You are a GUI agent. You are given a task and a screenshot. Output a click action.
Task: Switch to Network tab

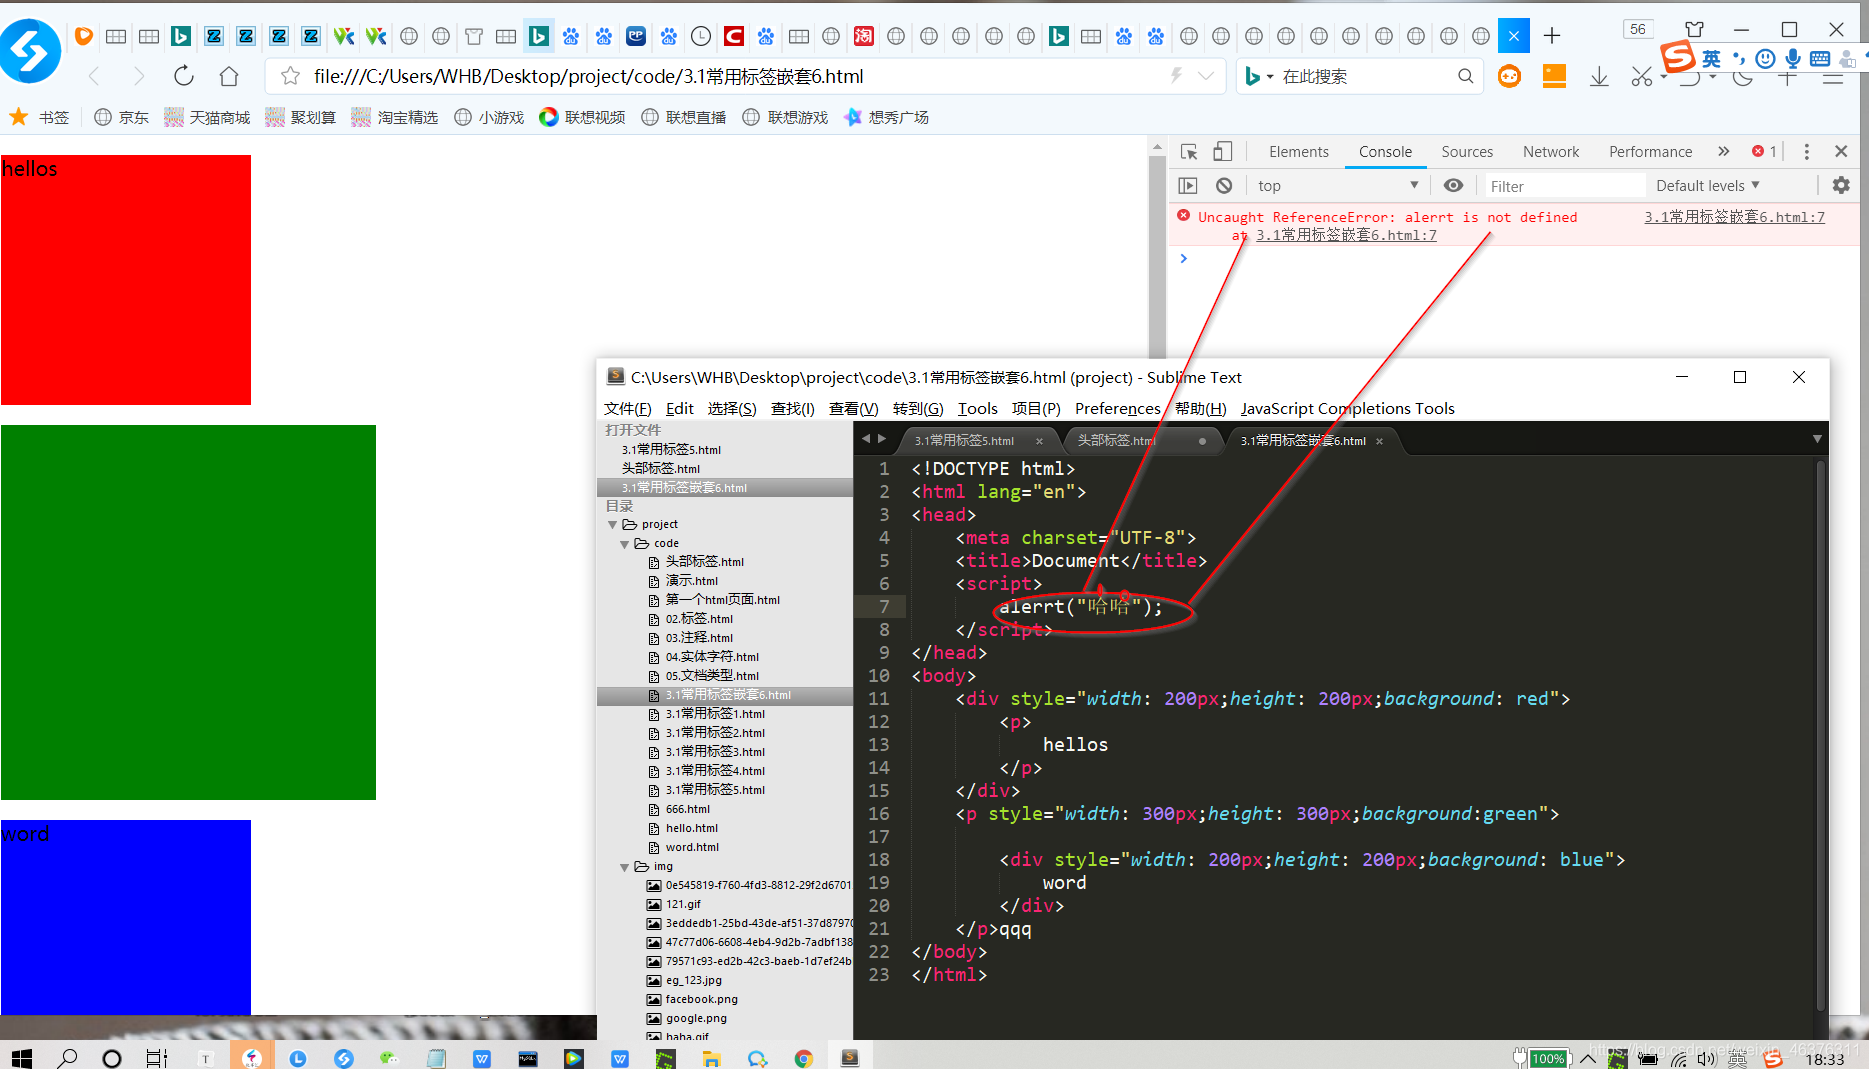pos(1550,152)
